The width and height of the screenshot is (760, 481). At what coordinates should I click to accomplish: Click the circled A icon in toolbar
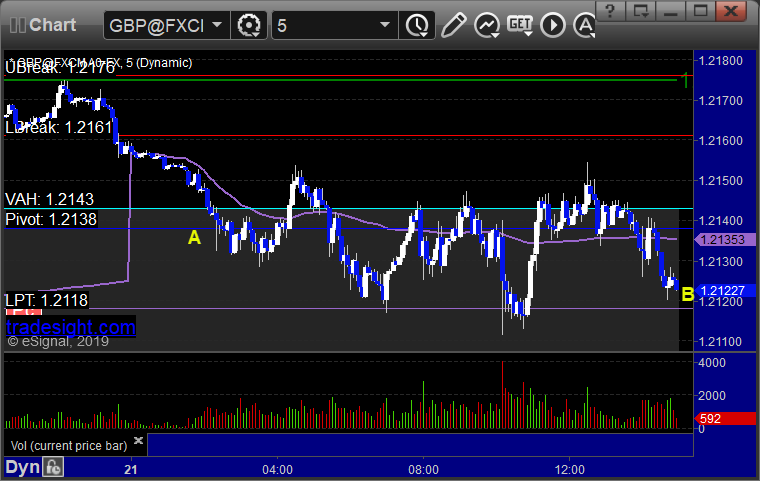coord(584,25)
